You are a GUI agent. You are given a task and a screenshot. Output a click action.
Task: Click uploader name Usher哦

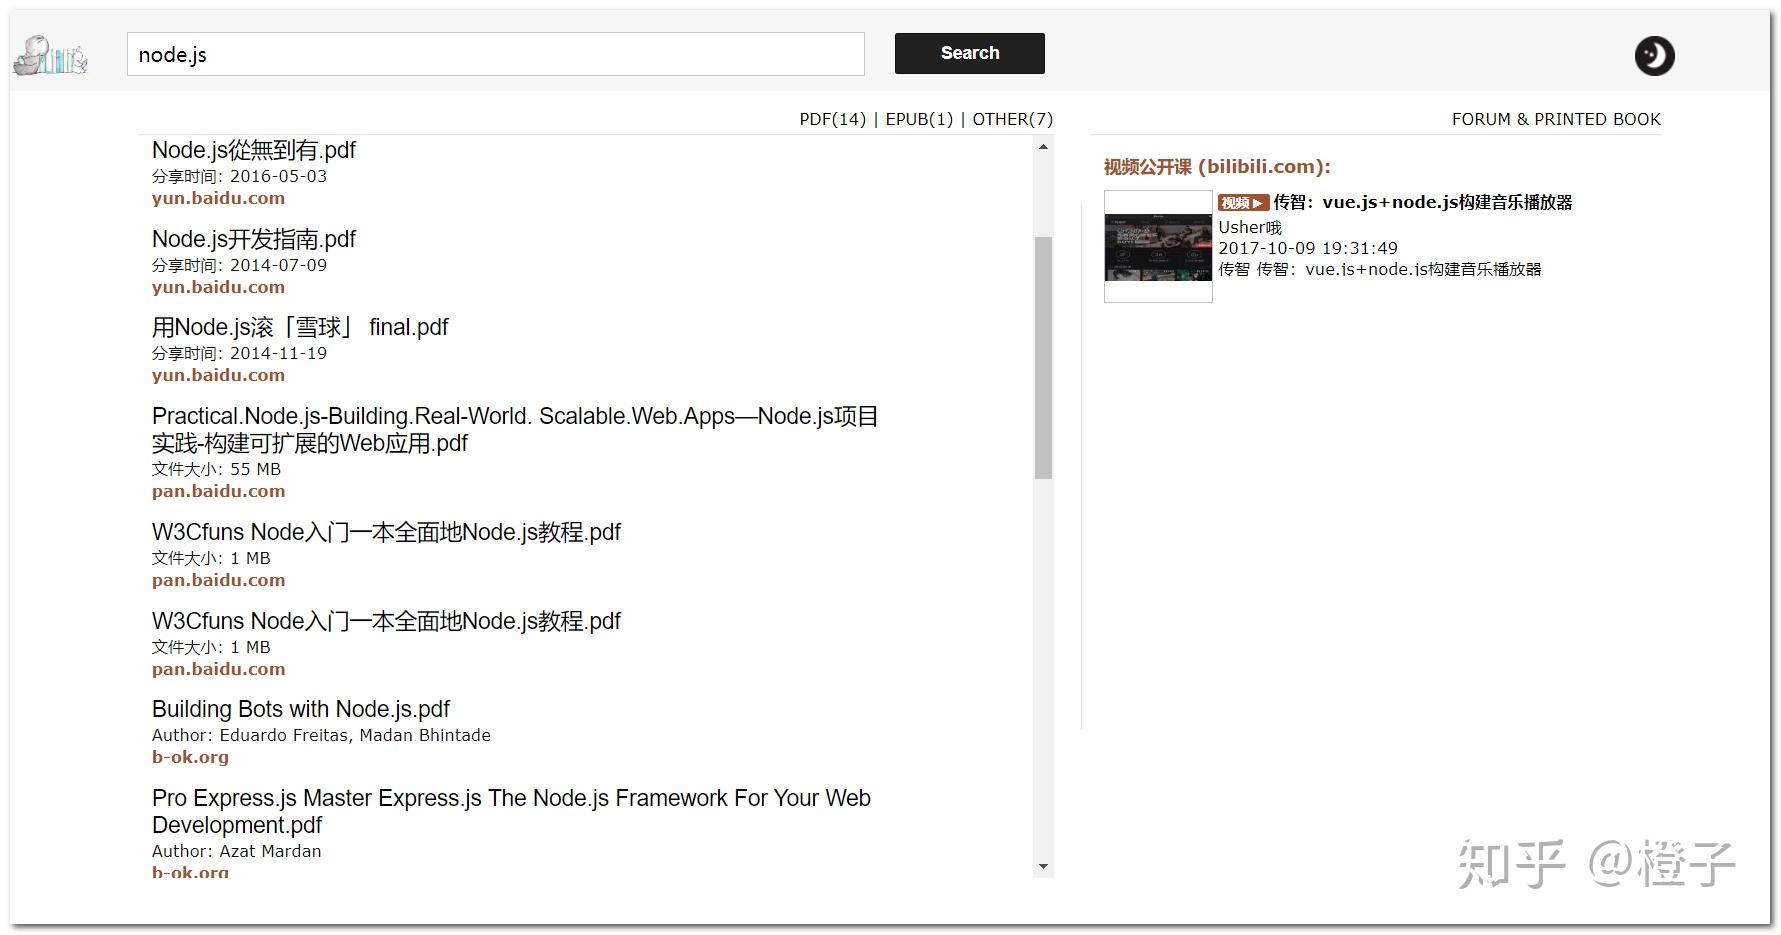coord(1249,227)
